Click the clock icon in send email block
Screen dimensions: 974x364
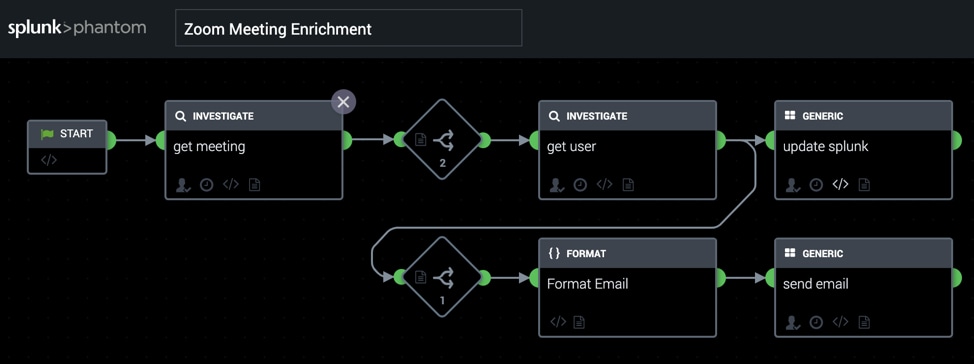816,322
